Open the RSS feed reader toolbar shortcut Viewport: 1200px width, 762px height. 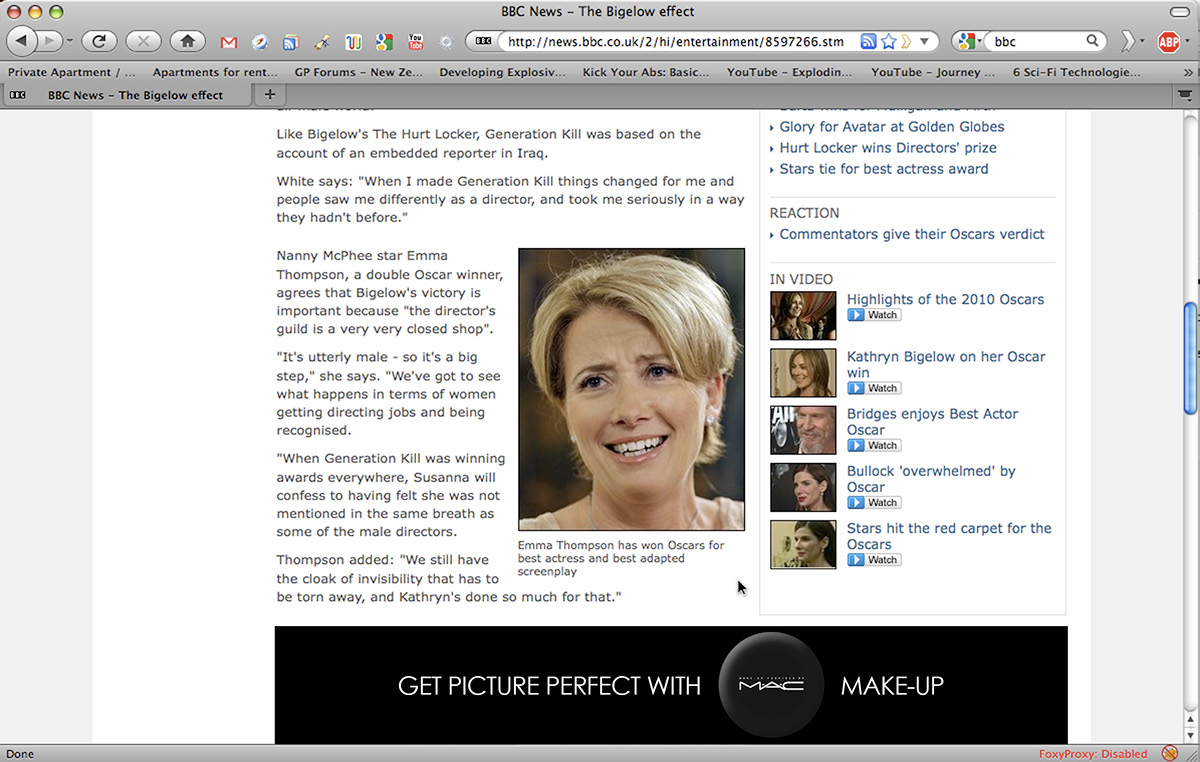(x=290, y=42)
